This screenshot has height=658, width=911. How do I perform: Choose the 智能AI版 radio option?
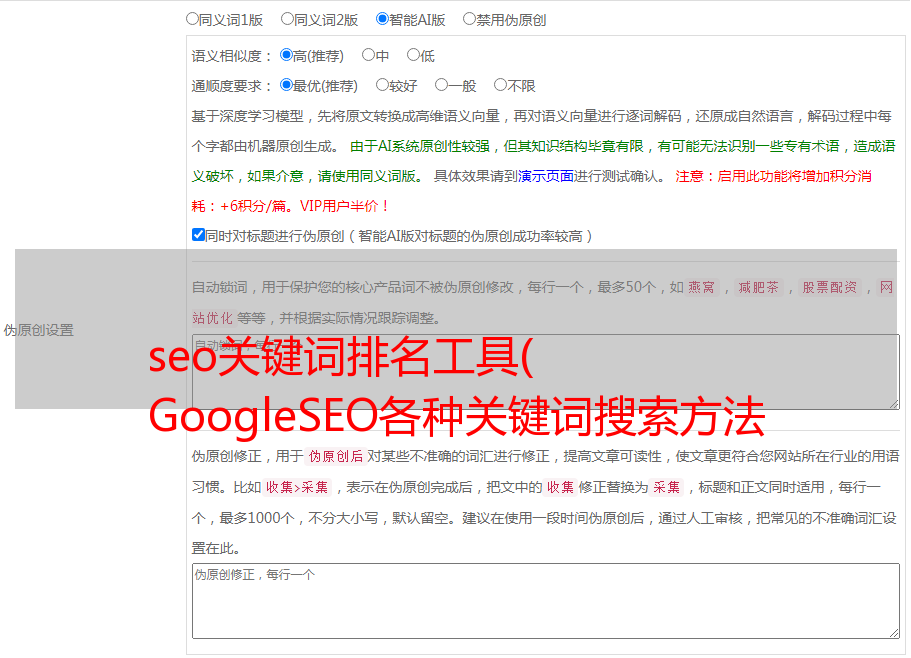pyautogui.click(x=382, y=19)
